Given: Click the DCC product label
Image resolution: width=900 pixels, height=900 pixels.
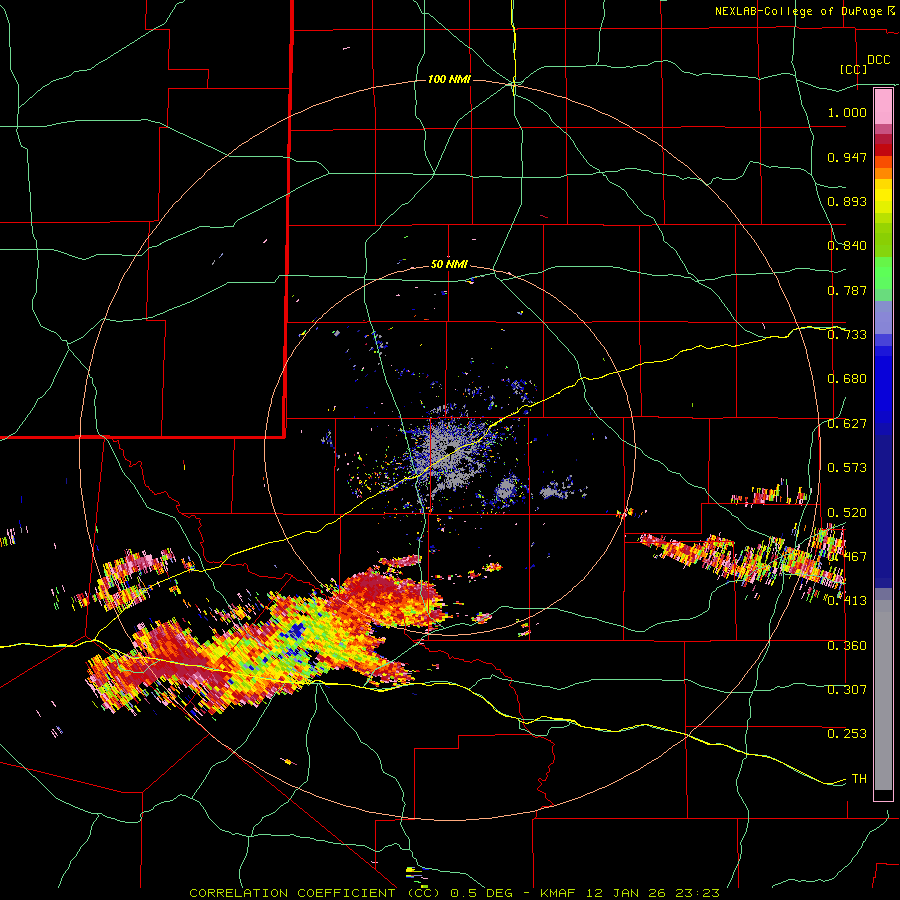Looking at the screenshot, I should coord(878,60).
